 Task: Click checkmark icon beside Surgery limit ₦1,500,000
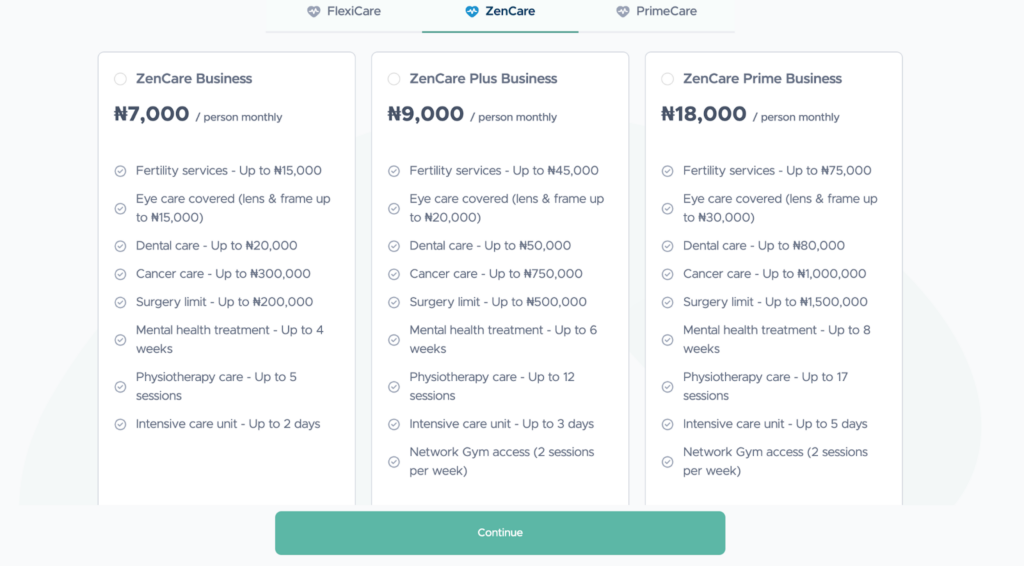tap(667, 302)
